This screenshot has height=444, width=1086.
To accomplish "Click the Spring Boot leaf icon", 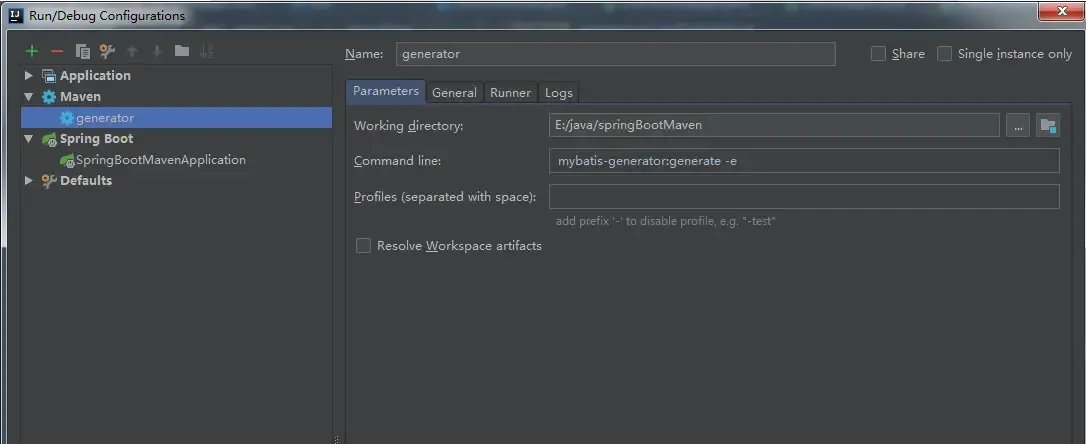I will [49, 139].
